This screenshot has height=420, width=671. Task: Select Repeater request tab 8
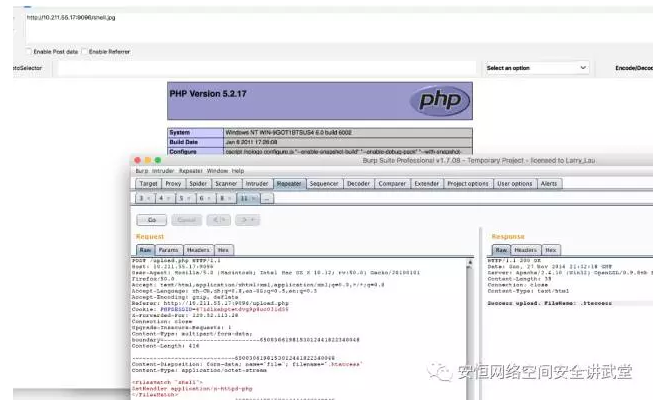[x=225, y=198]
